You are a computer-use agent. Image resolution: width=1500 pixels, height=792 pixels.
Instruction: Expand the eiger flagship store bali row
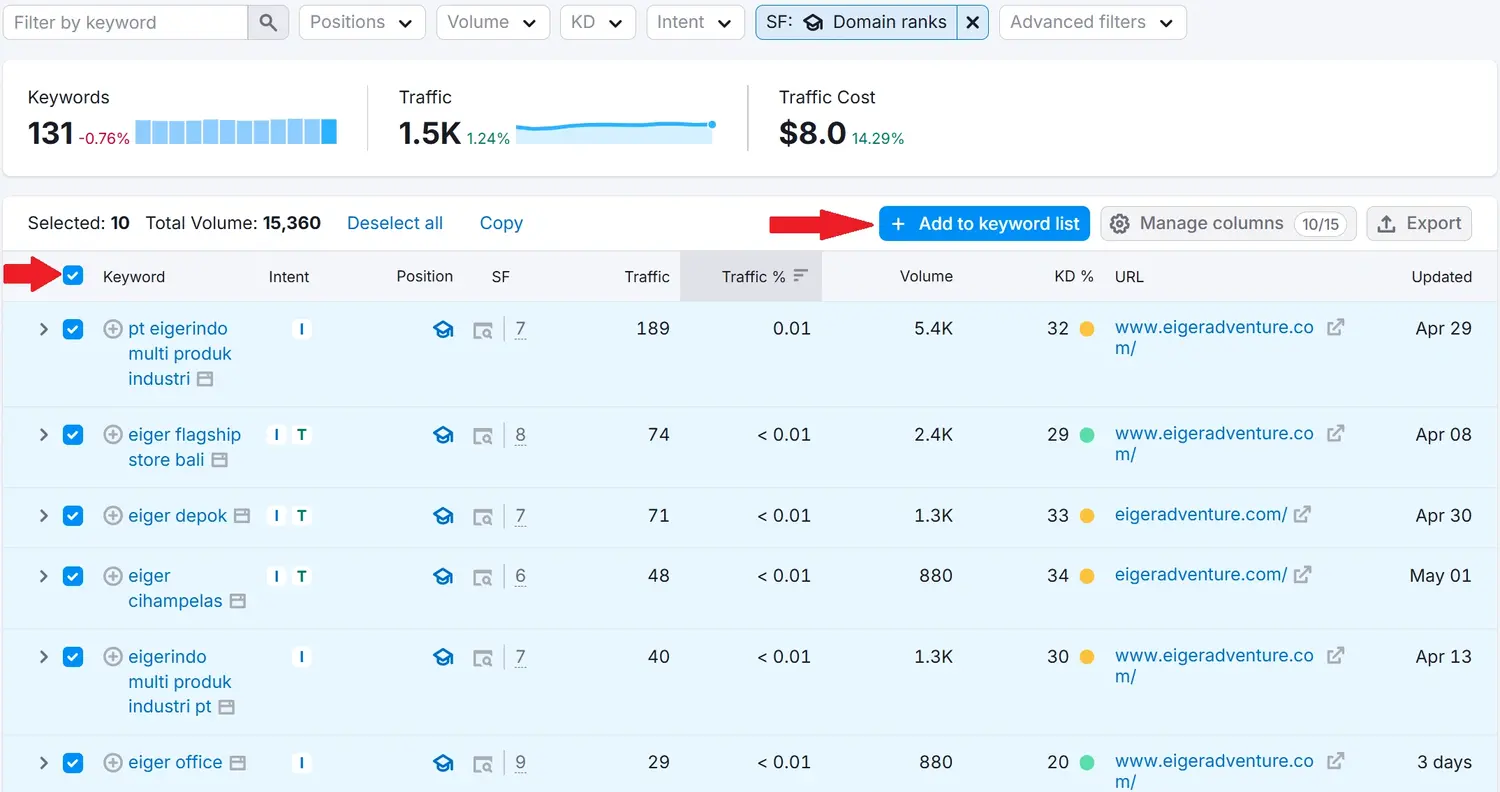43,435
